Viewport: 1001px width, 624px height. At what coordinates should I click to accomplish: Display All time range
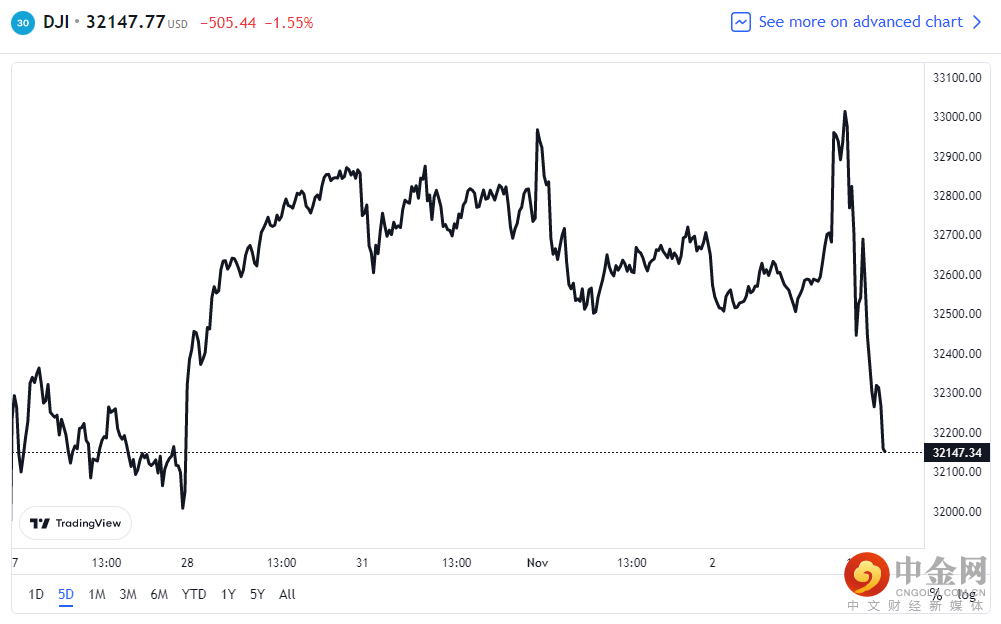287,594
